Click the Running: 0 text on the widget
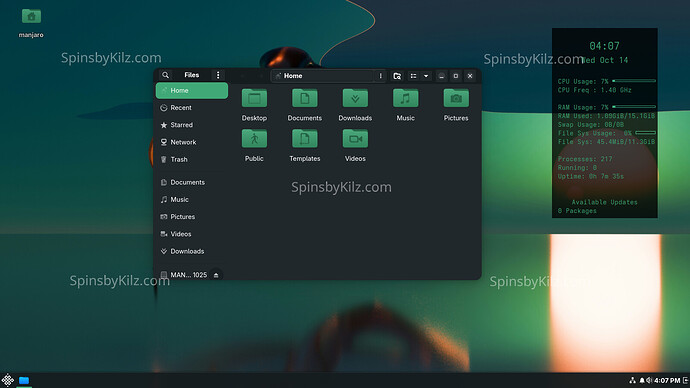 pos(577,168)
